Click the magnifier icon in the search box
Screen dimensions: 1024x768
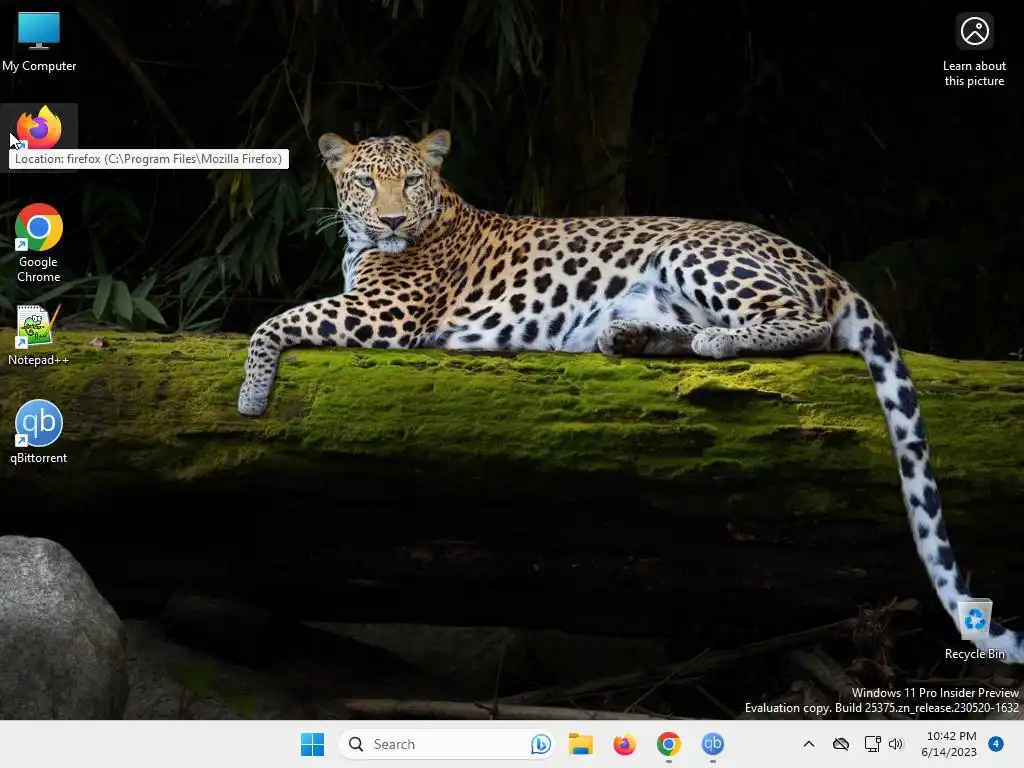pyautogui.click(x=356, y=744)
